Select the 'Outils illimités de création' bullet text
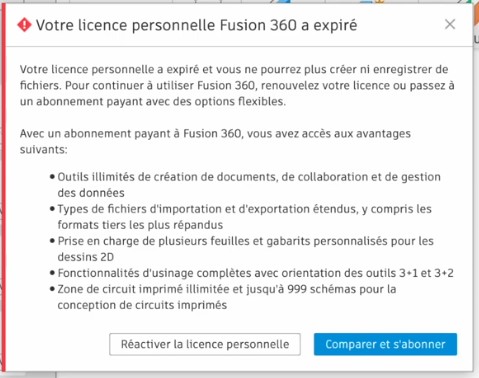Image resolution: width=479 pixels, height=378 pixels. [249, 185]
